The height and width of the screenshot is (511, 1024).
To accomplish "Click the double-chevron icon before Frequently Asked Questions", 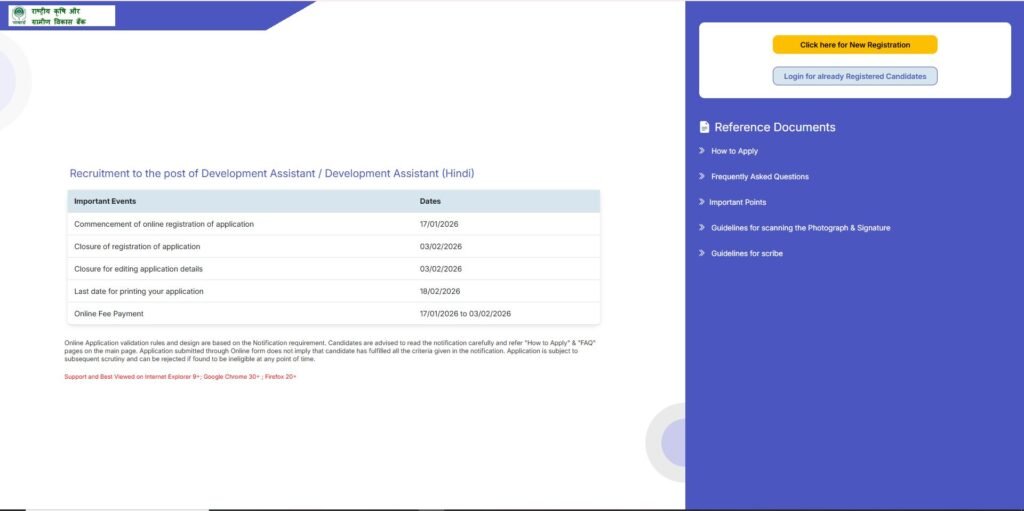I will tap(702, 177).
